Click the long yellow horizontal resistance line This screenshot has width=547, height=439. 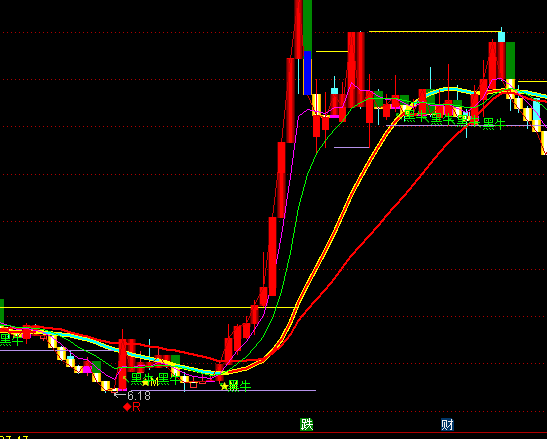[147, 308]
